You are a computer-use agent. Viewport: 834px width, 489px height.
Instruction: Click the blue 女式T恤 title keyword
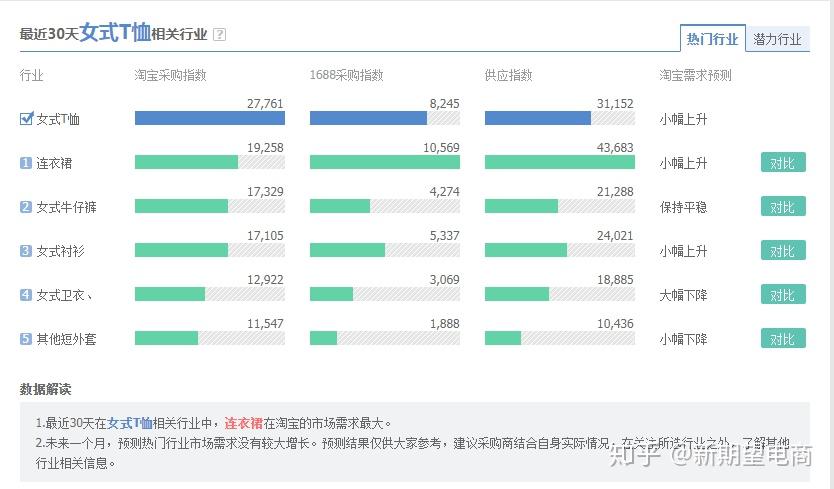115,32
